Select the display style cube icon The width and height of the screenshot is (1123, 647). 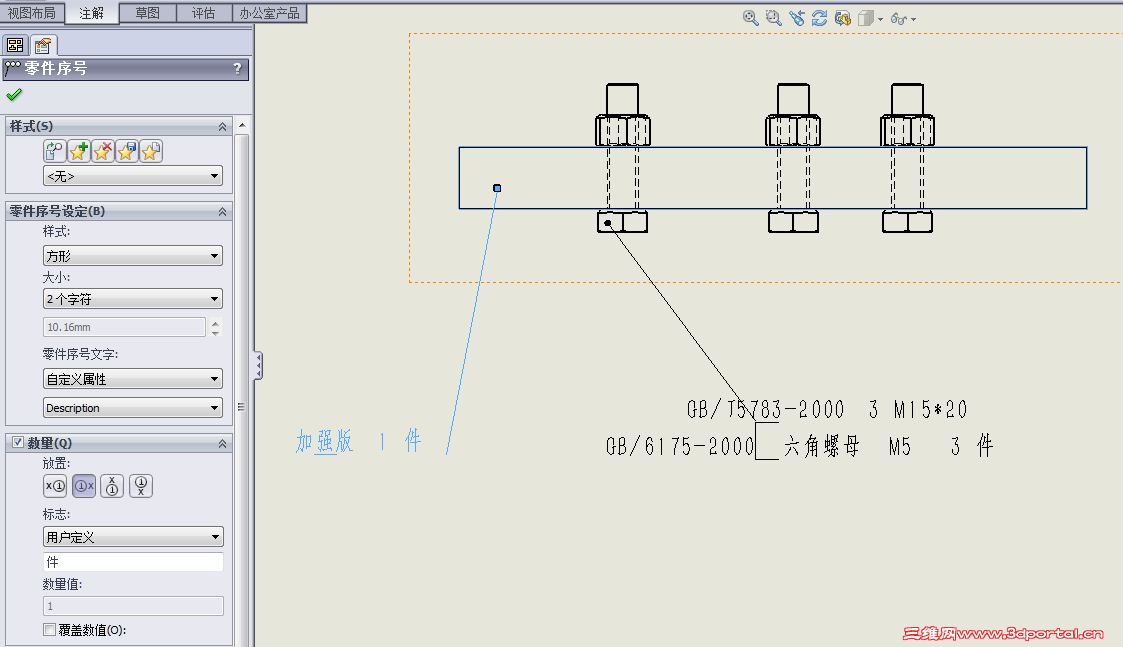(x=866, y=18)
